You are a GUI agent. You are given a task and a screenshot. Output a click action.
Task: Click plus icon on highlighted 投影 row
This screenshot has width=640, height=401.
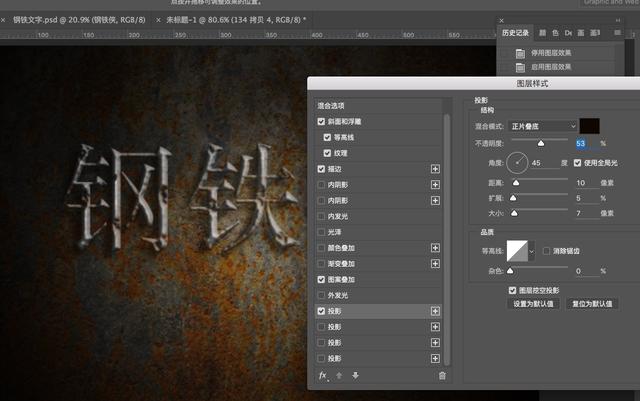point(435,311)
